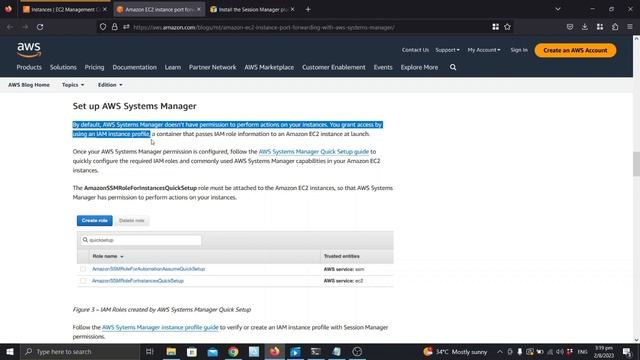Open the AWS Marketplace menu
640x360 pixels.
pos(269,67)
